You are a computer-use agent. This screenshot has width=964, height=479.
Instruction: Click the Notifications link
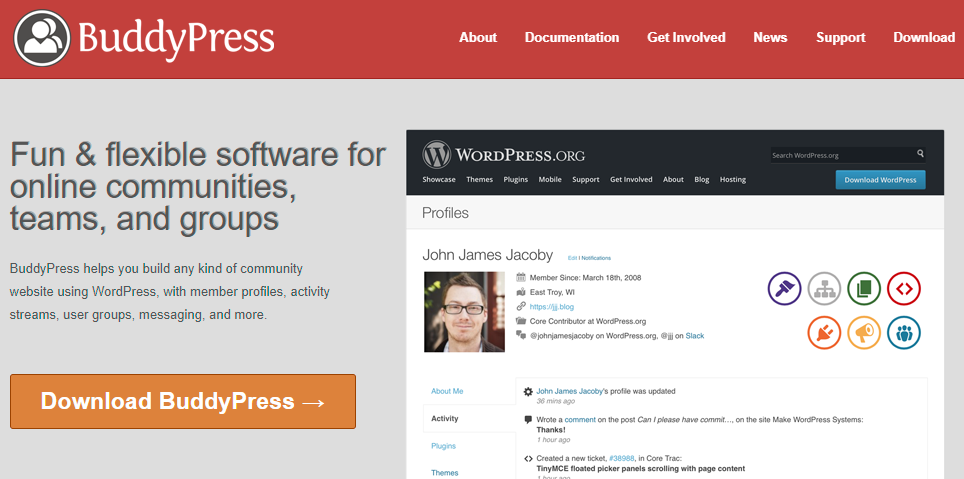(x=596, y=258)
